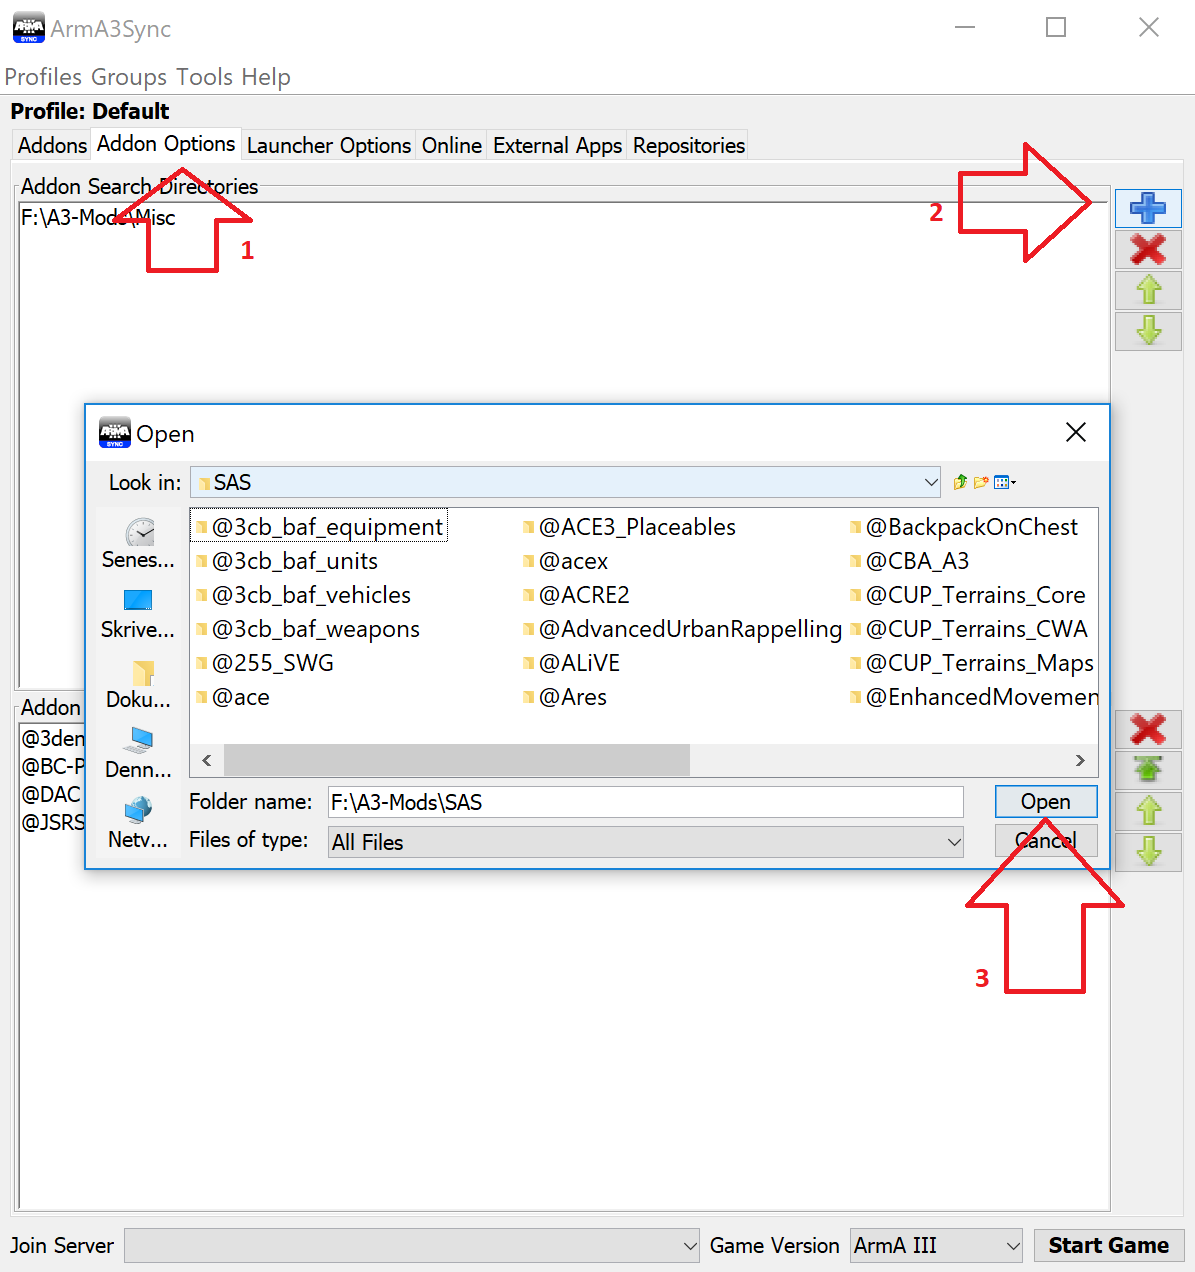Viewport: 1195px width, 1272px height.
Task: Click the Up One Level folder icon
Action: point(960,482)
